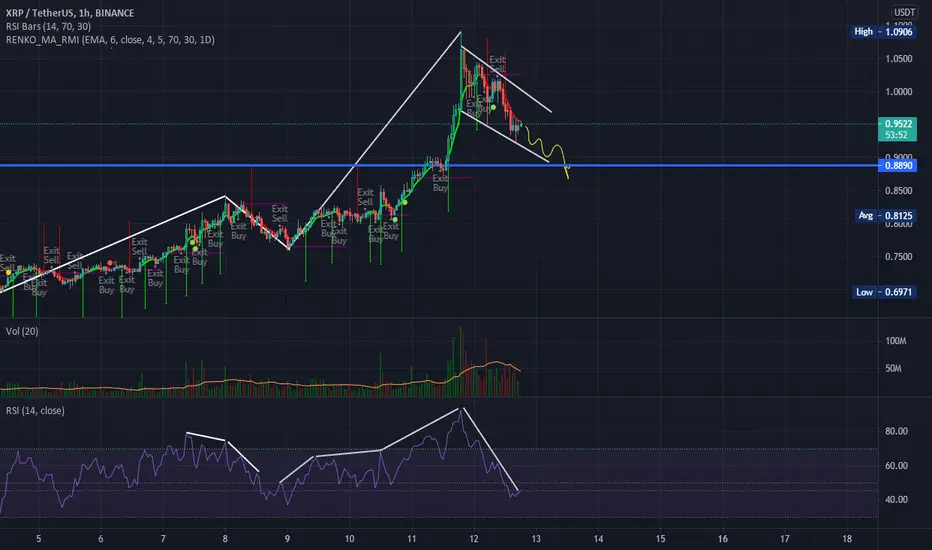Click date 5 on the time axis

coord(39,539)
